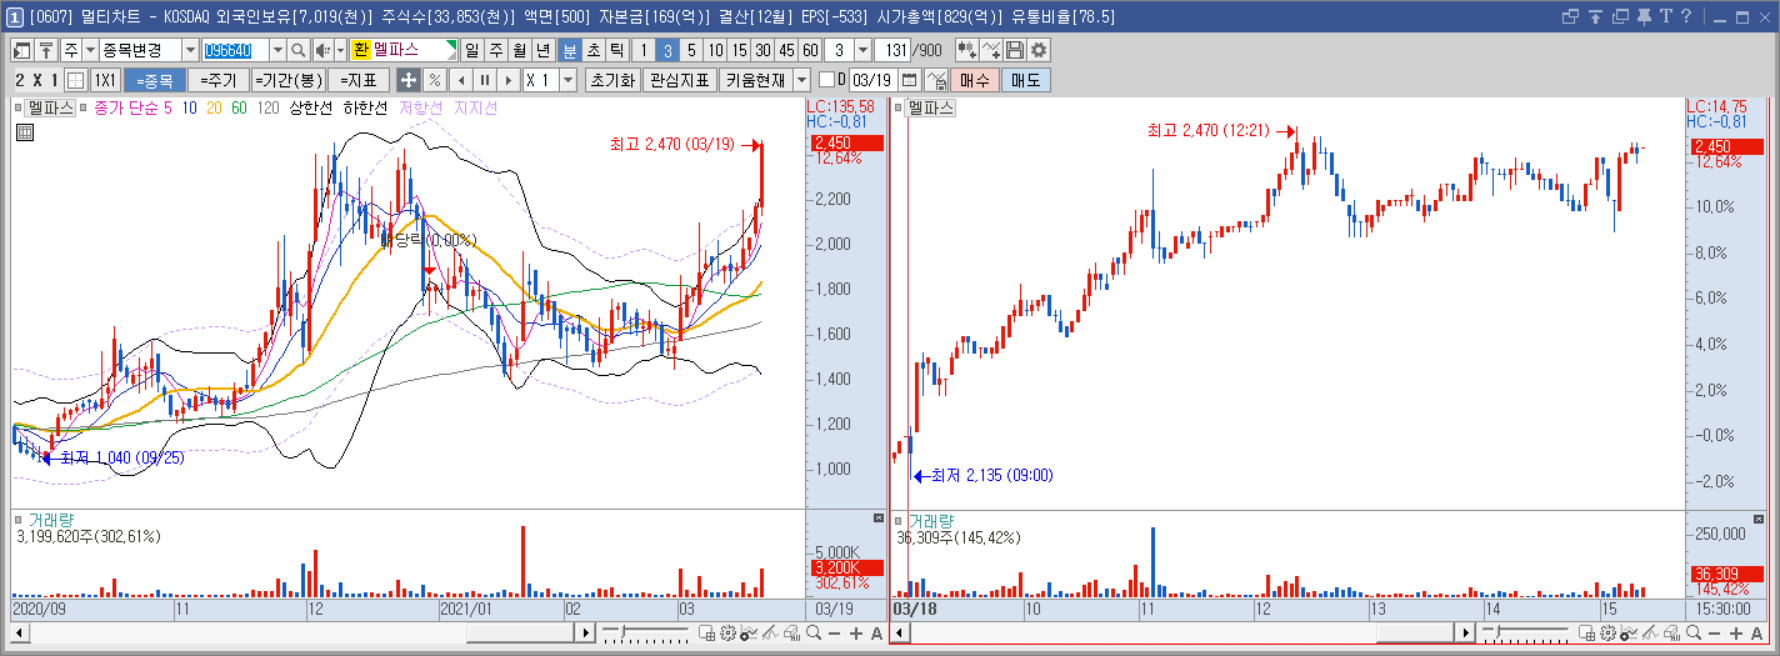Select 분 minute period toggle
Image resolution: width=1780 pixels, height=656 pixels.
pyautogui.click(x=569, y=50)
